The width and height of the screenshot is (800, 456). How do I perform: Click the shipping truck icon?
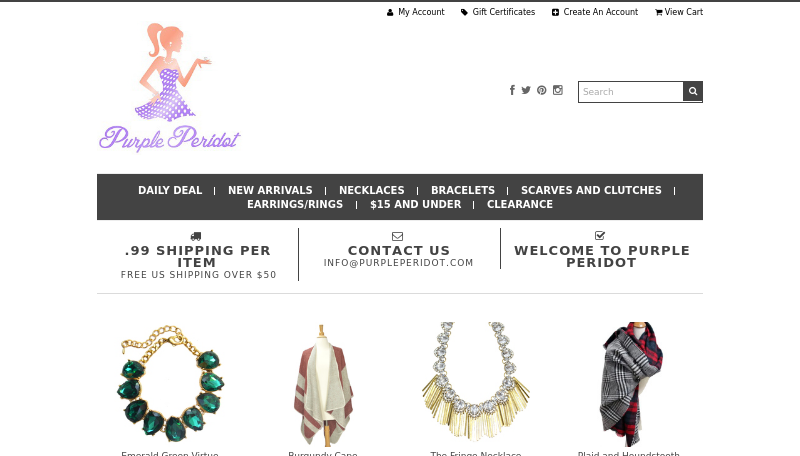coord(196,236)
